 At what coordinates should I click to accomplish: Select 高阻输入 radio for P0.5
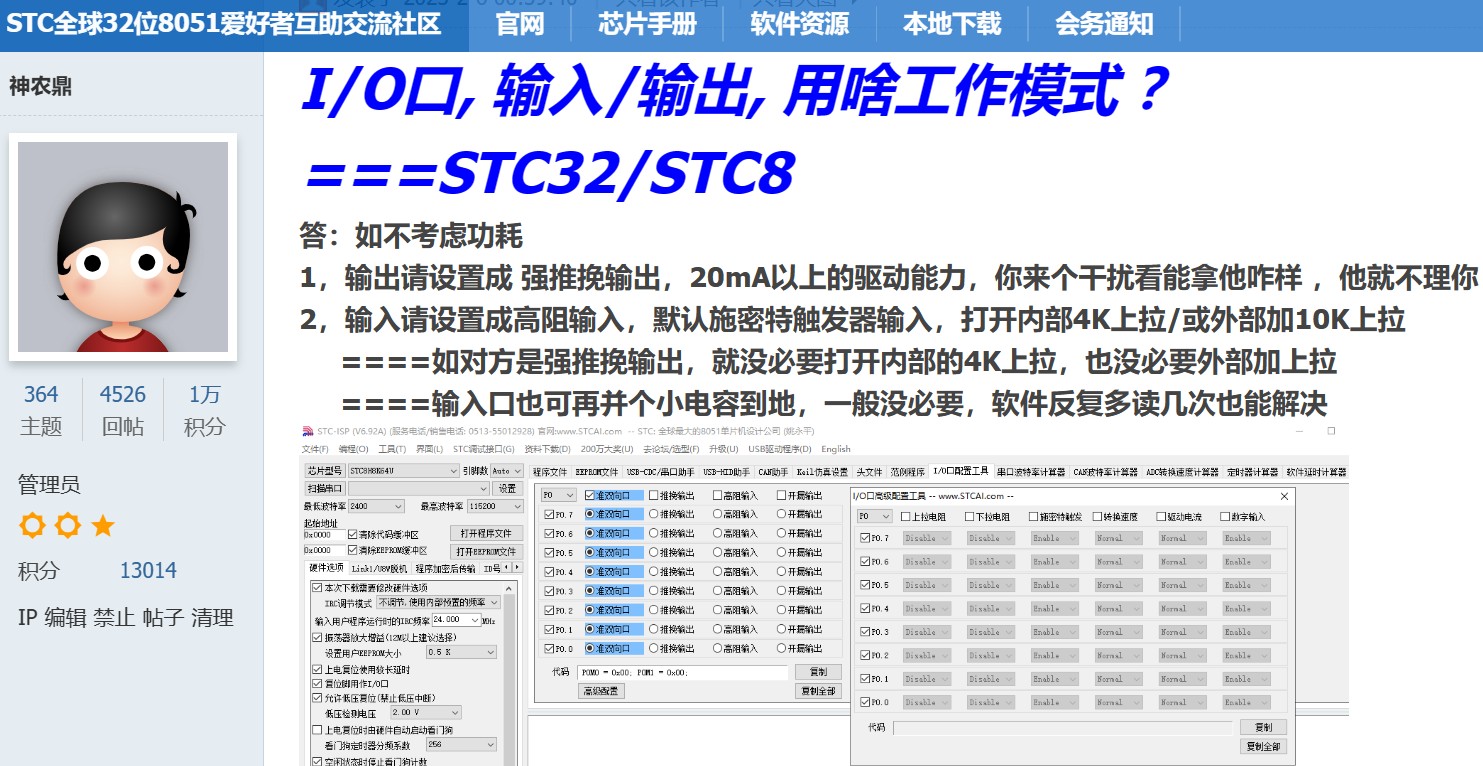[x=718, y=553]
